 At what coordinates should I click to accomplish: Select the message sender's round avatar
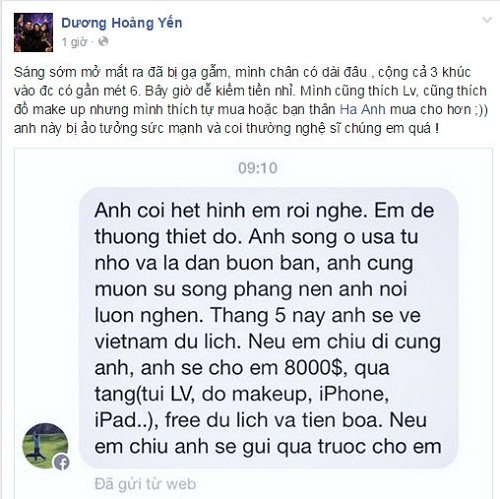click(45, 446)
